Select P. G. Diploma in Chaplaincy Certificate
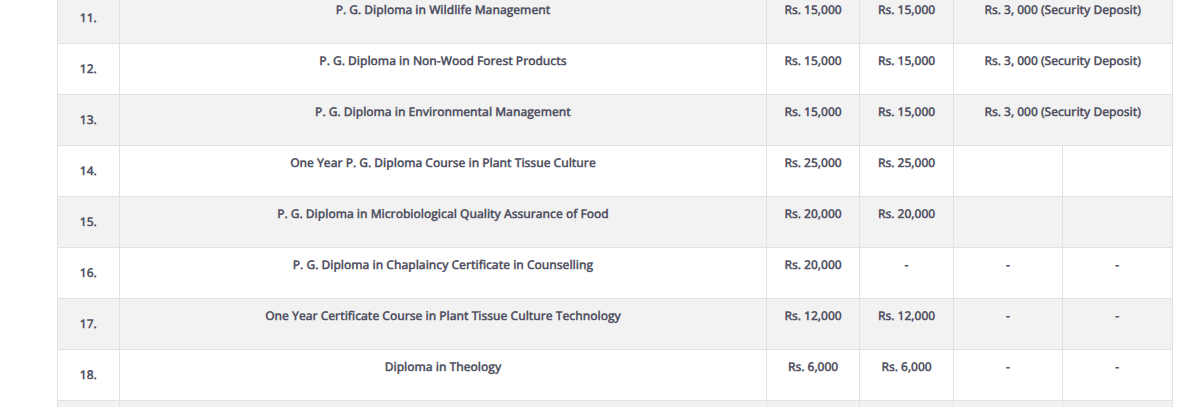 [x=442, y=265]
